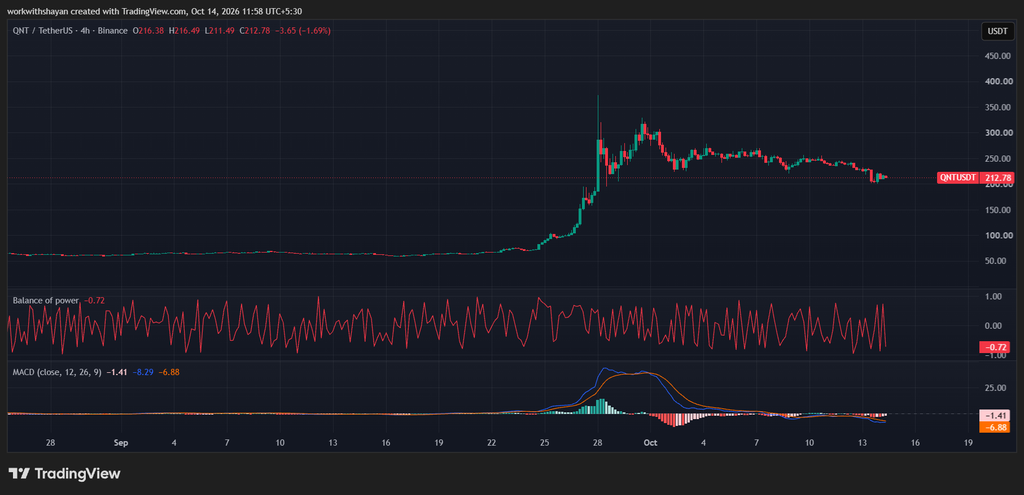
Task: Click the 22 date label on time axis
Action: click(x=492, y=442)
